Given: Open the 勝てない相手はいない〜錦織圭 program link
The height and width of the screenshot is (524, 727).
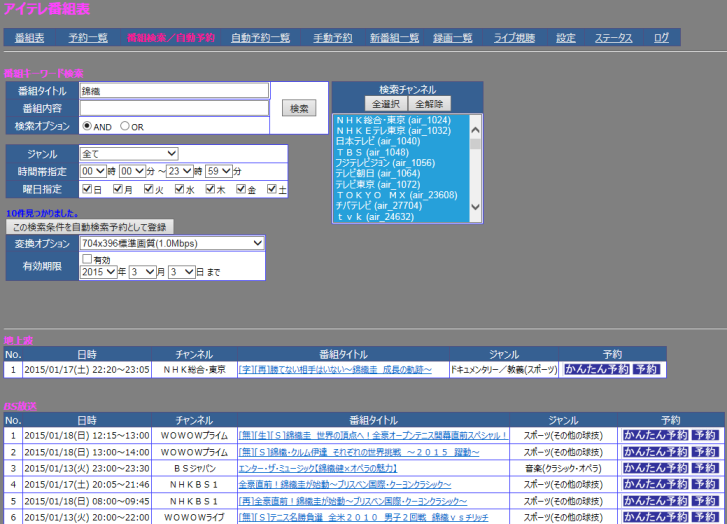Looking at the screenshot, I should [335, 370].
